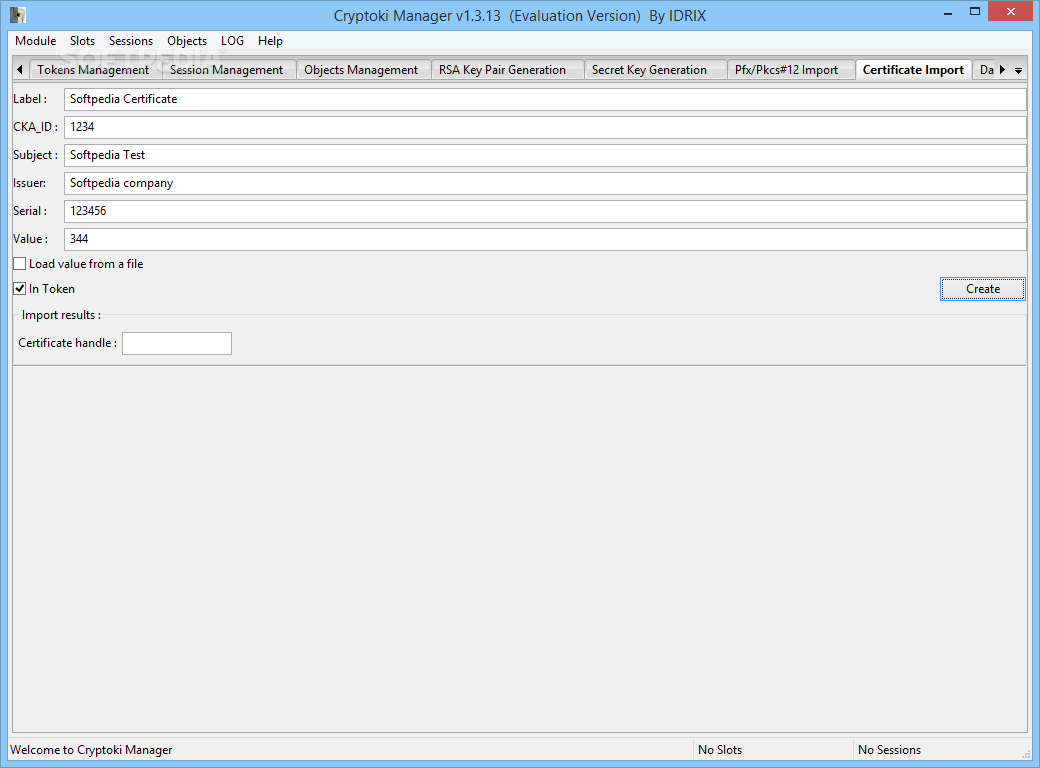Screen dimensions: 1040x768
Task: Open the Help menu
Action: coord(271,41)
